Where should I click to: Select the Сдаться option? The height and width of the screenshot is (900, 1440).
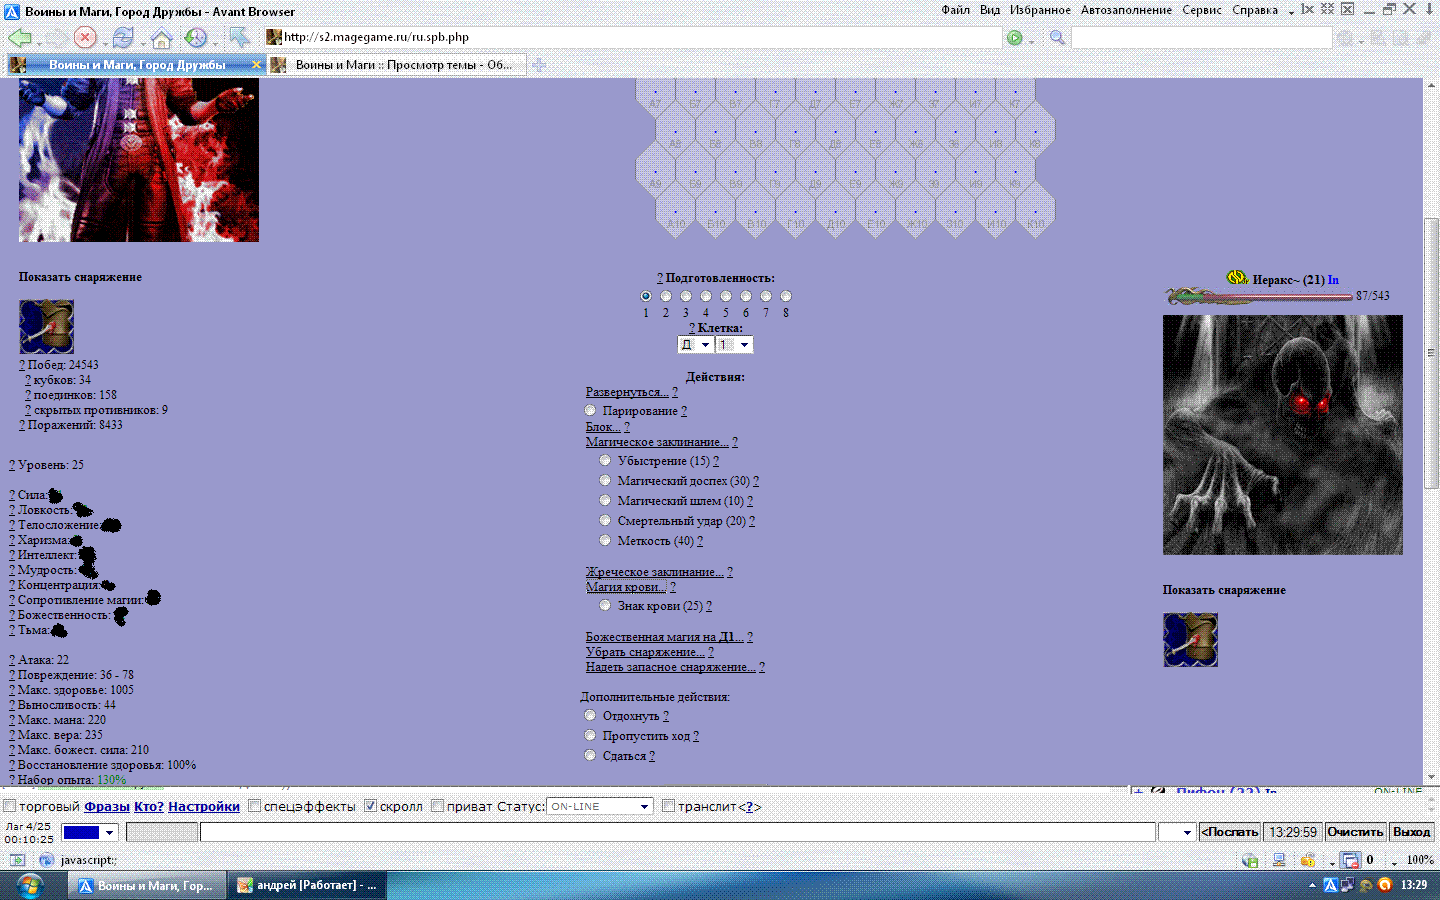pyautogui.click(x=590, y=755)
